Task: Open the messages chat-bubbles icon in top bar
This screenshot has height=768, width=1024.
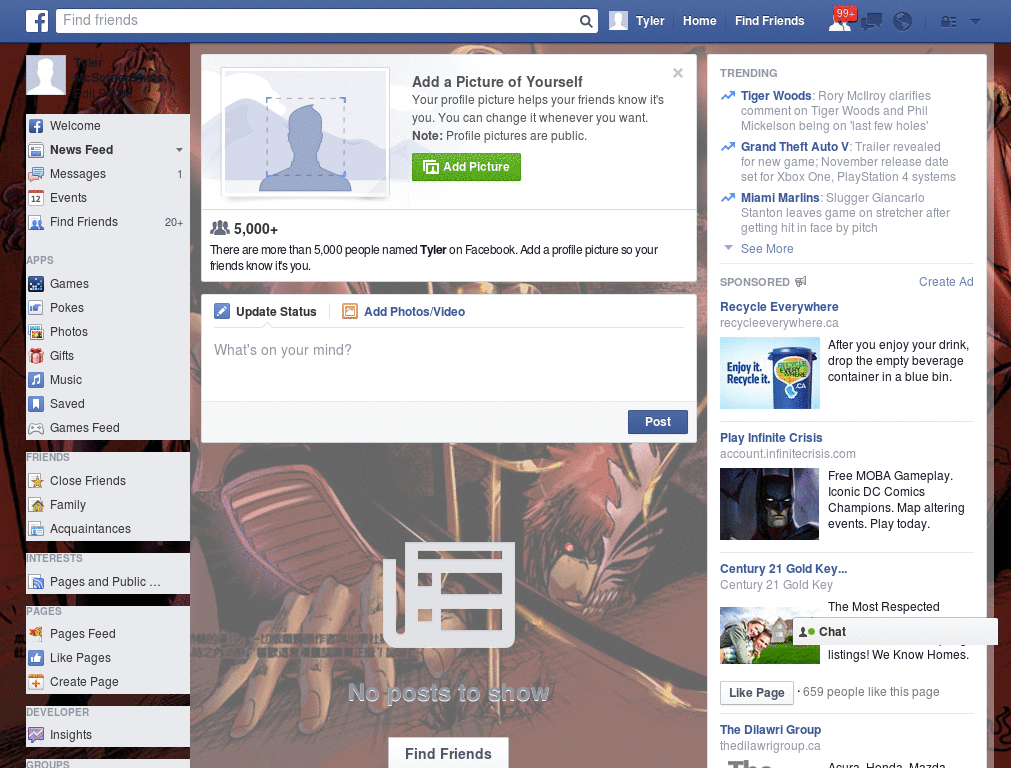Action: (871, 22)
